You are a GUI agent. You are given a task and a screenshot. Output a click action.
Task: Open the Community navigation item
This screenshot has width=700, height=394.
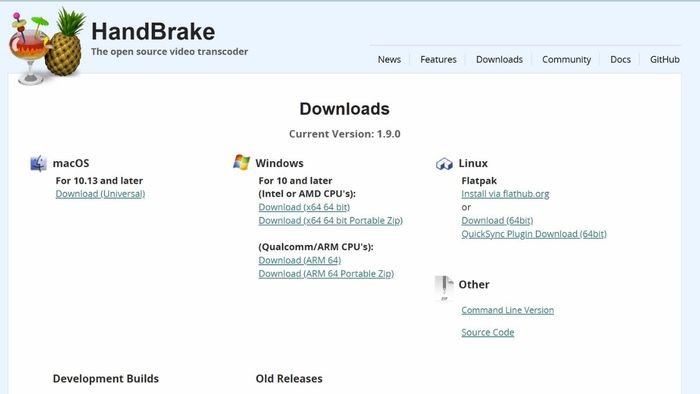(567, 59)
